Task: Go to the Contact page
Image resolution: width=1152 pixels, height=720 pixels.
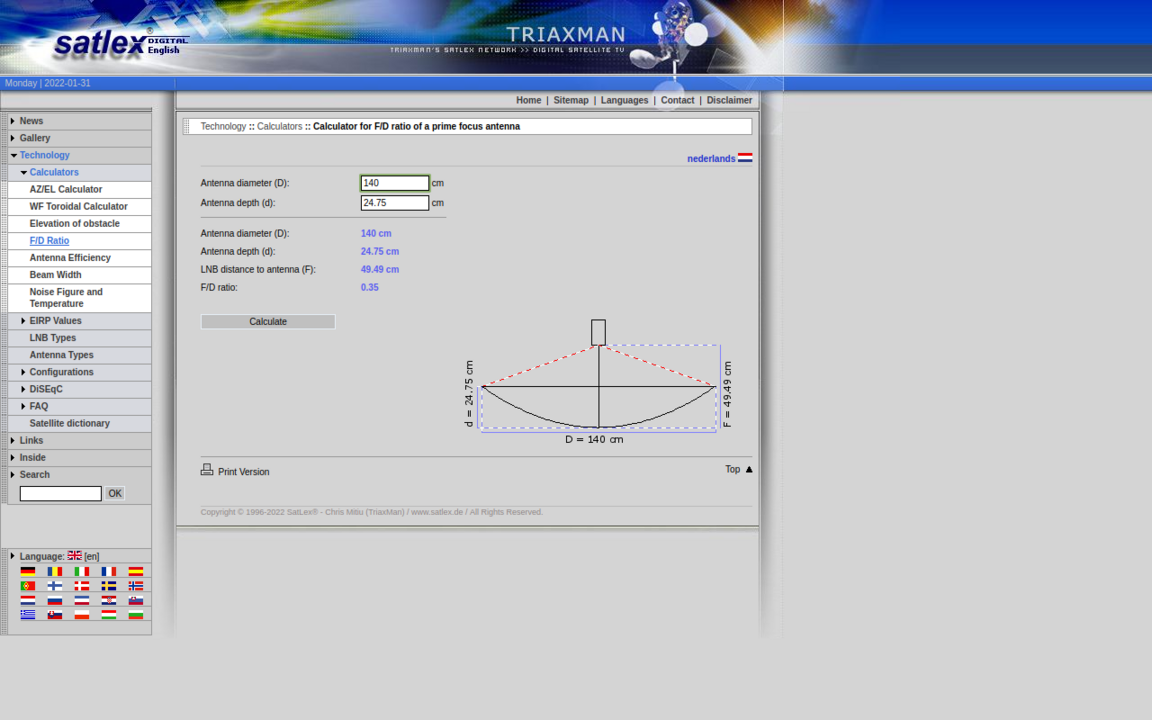Action: tap(677, 100)
